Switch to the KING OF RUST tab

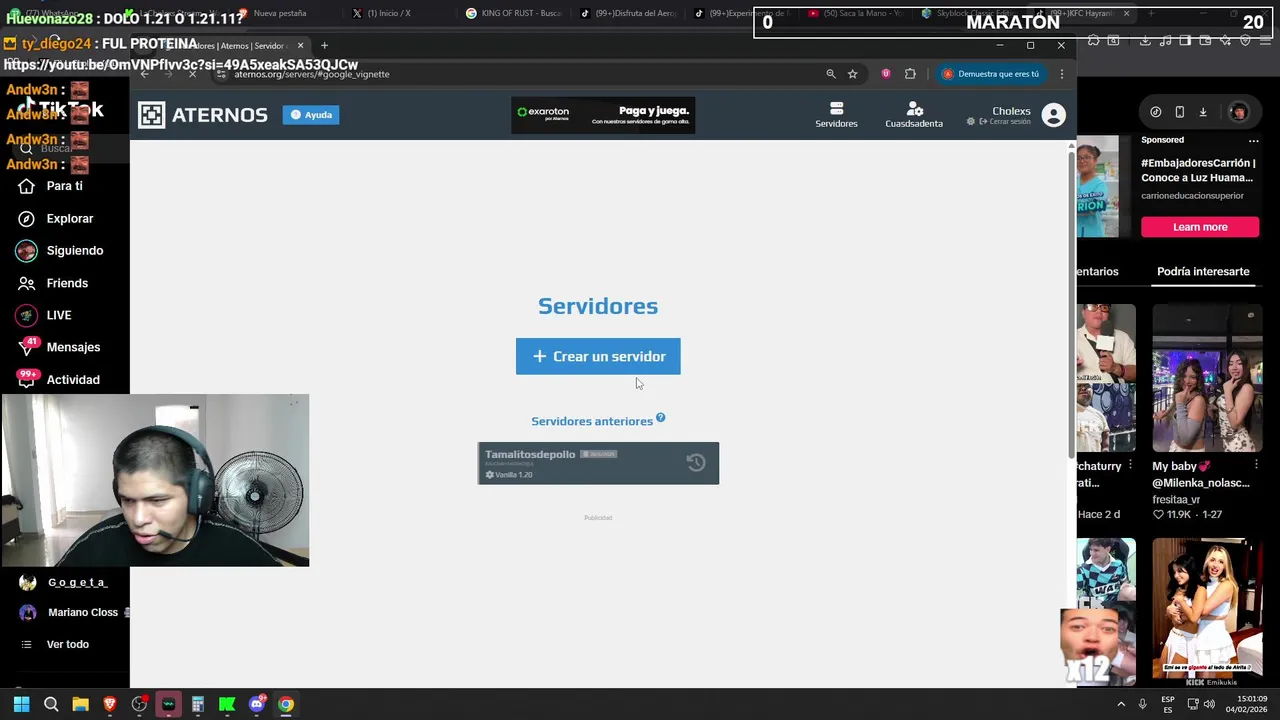pos(515,14)
